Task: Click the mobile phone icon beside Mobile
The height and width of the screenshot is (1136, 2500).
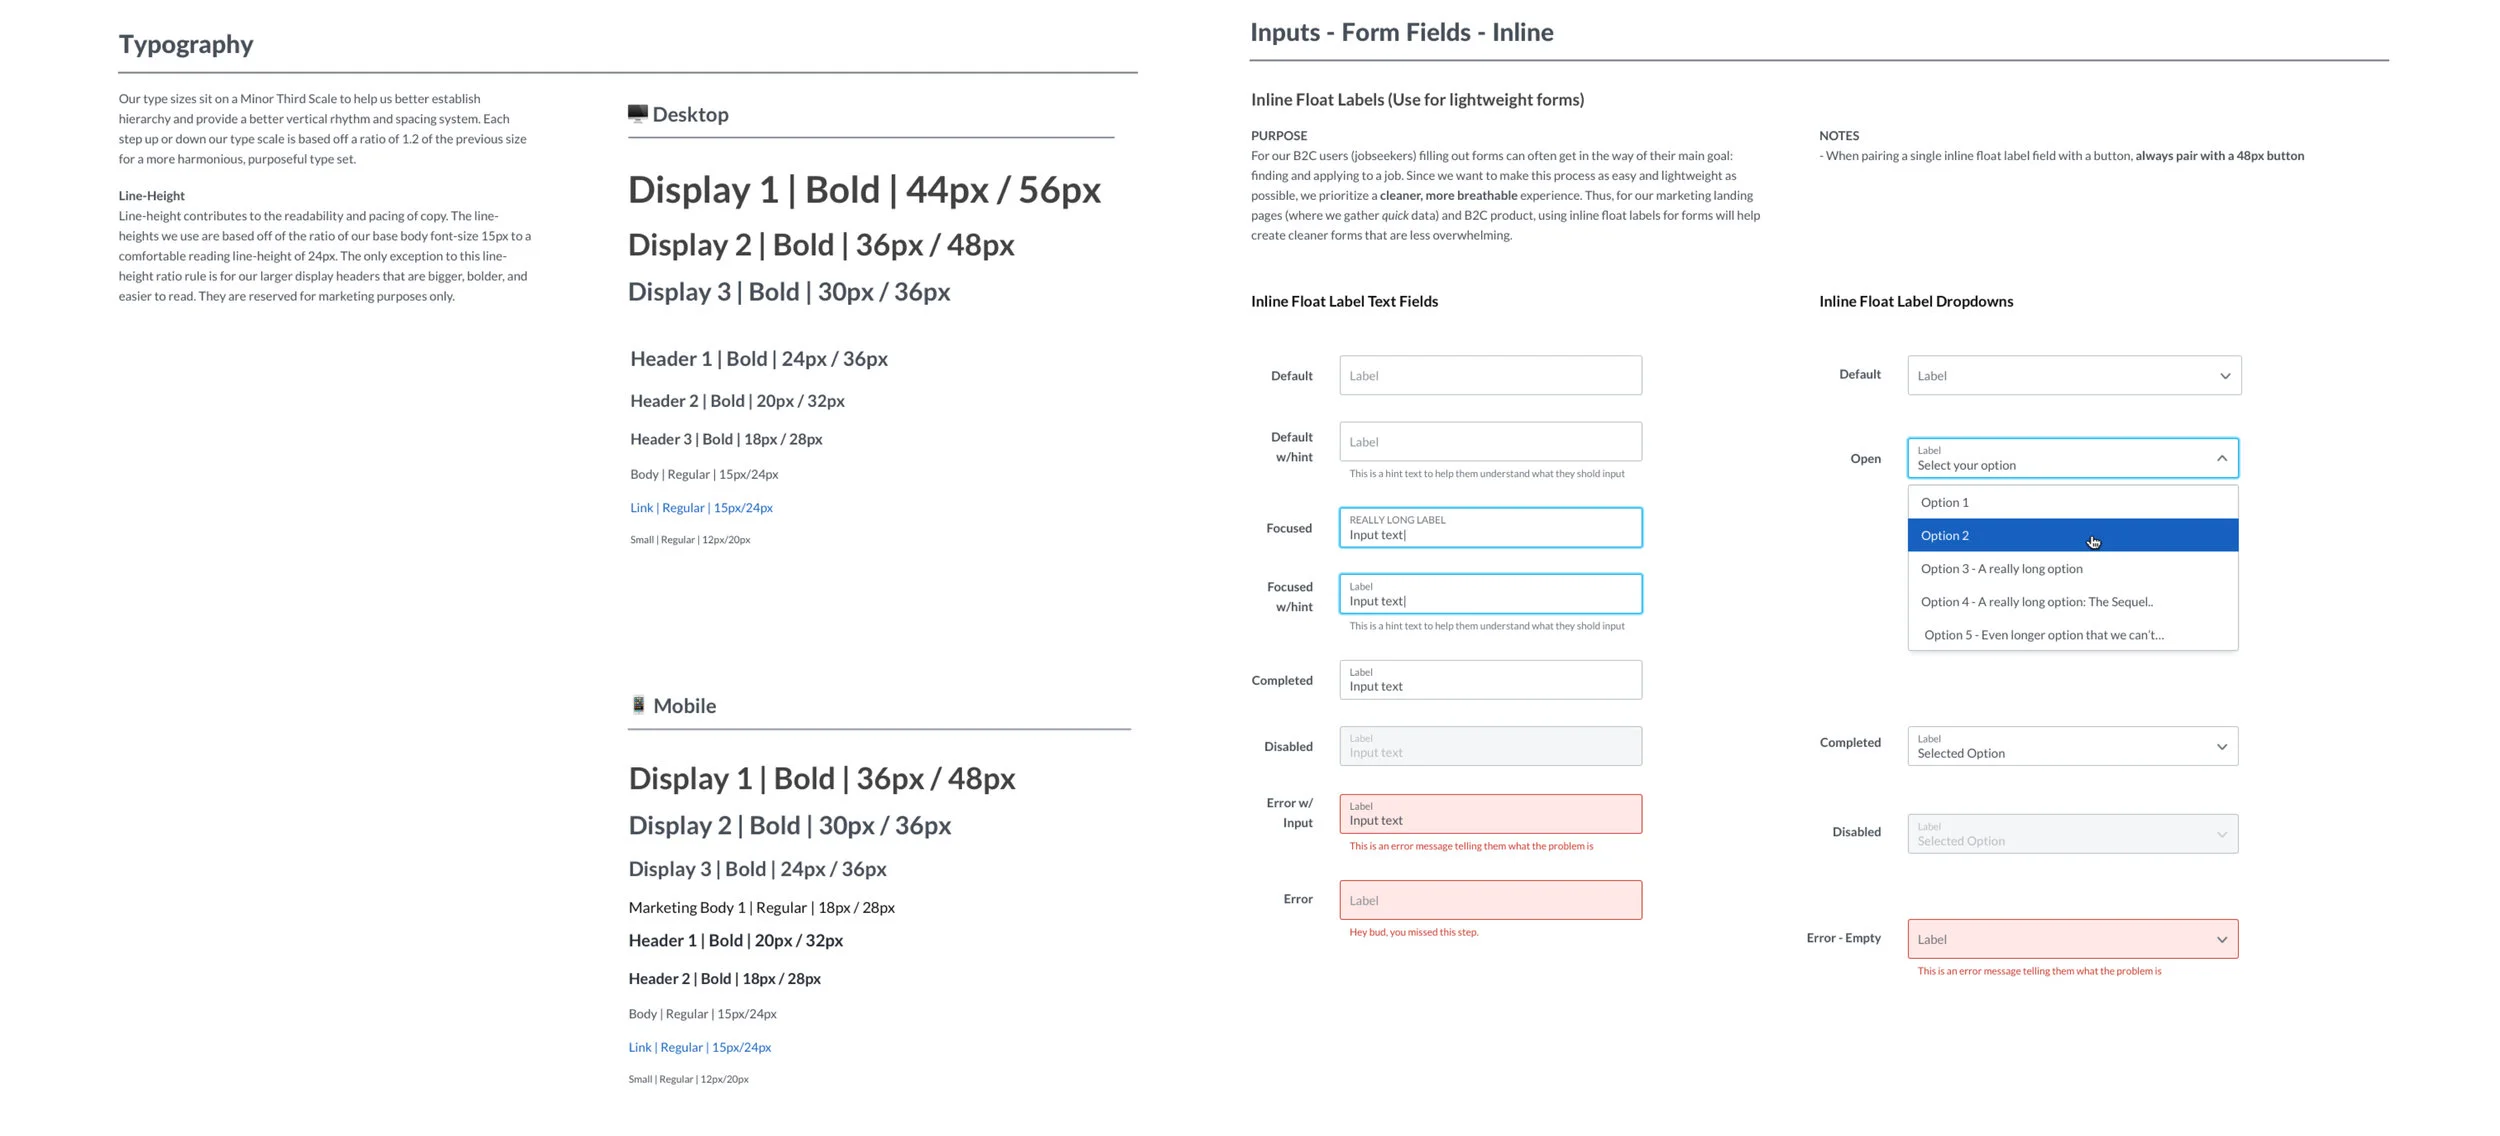Action: (x=638, y=705)
